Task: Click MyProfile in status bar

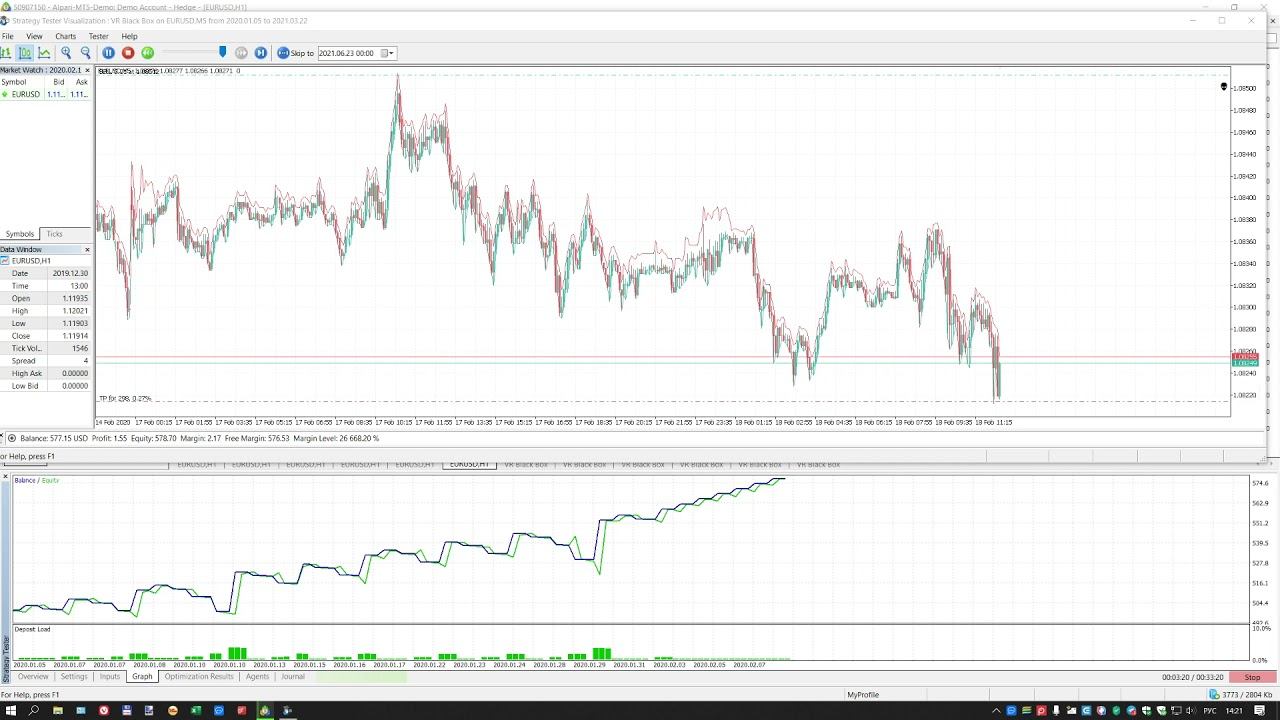Action: [x=863, y=695]
